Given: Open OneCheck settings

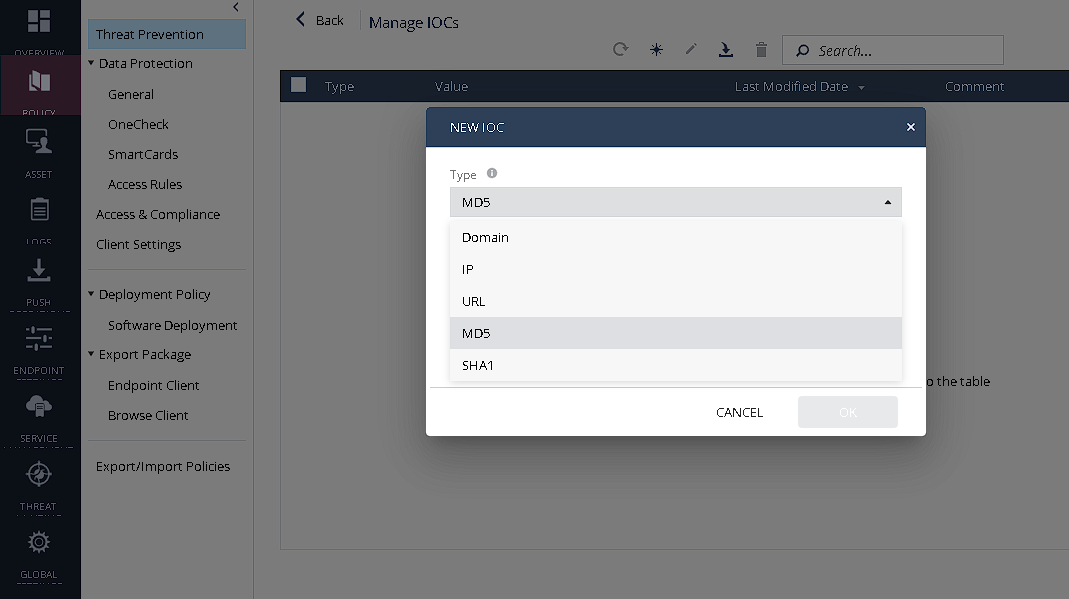Looking at the screenshot, I should pyautogui.click(x=138, y=124).
